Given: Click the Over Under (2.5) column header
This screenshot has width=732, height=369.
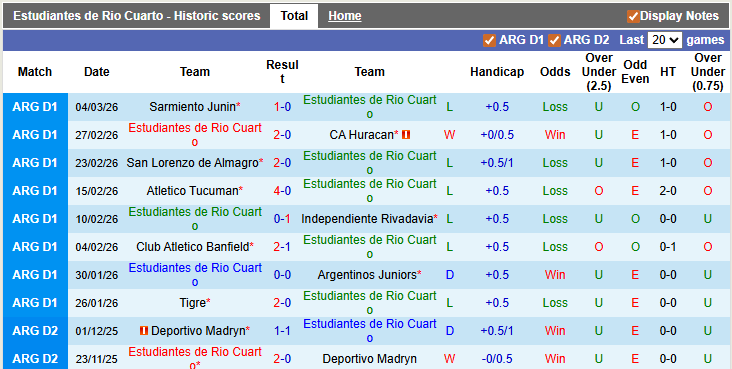Looking at the screenshot, I should click(599, 72).
